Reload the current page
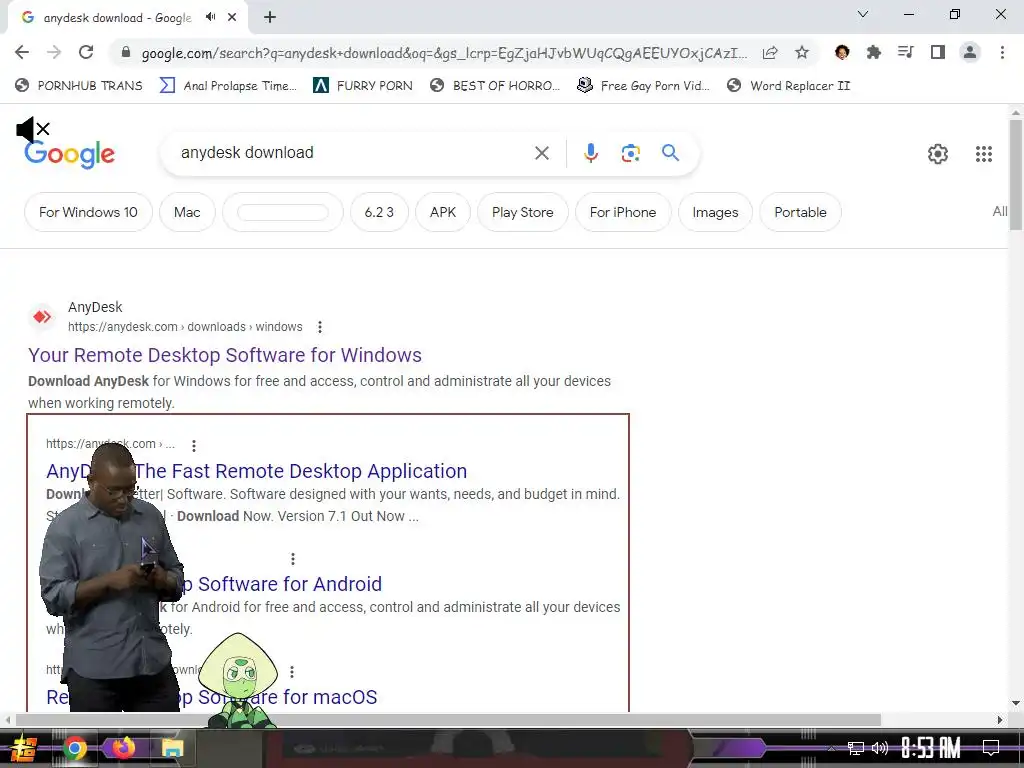Screen dimensions: 1024x768 [x=86, y=52]
